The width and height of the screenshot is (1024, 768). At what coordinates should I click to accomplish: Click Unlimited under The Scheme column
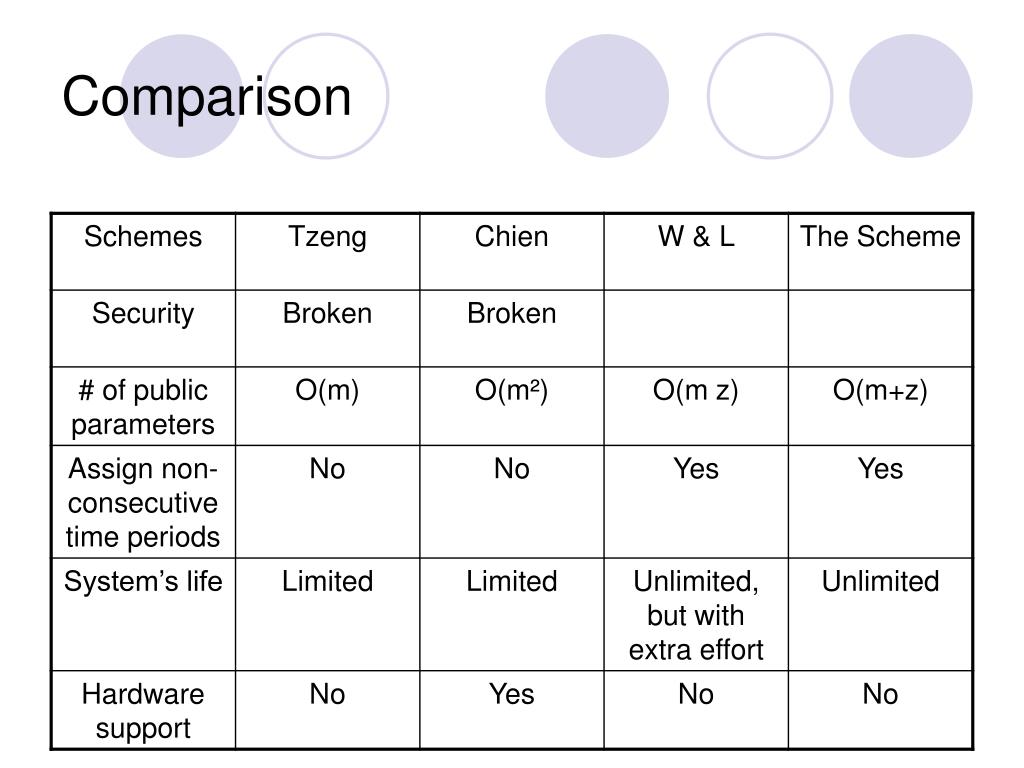point(880,581)
